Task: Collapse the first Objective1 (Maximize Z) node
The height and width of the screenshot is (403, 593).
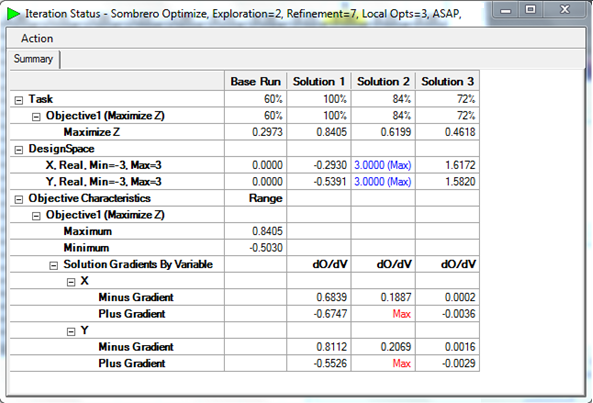Action: [x=36, y=117]
